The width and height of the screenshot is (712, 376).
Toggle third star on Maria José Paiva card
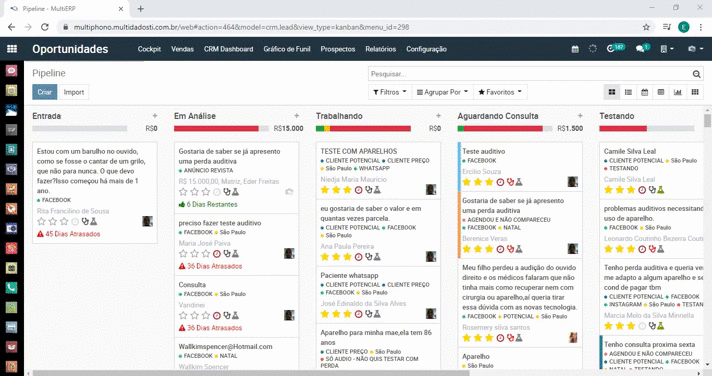[x=206, y=254]
